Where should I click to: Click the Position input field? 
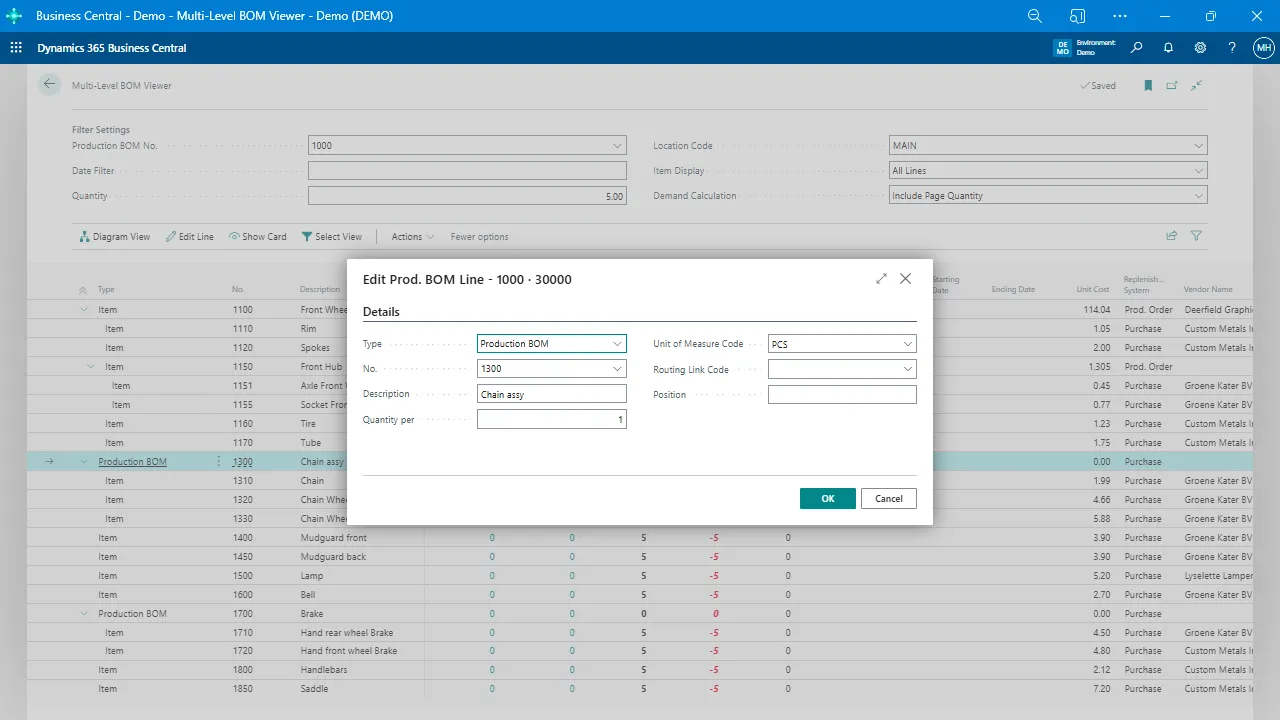841,395
